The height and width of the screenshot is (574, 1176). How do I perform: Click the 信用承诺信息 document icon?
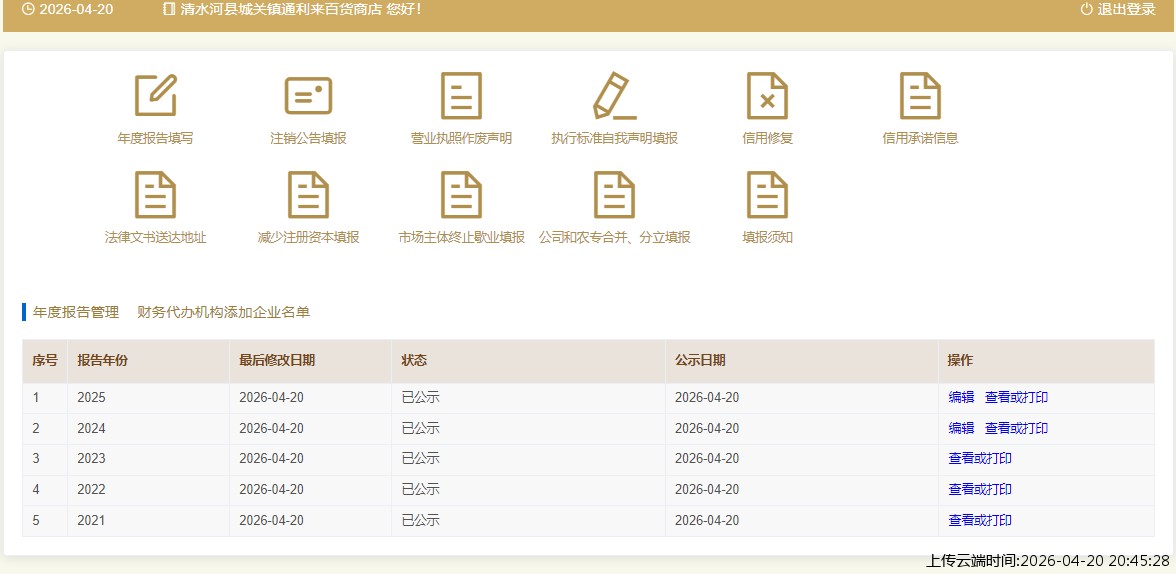point(920,96)
